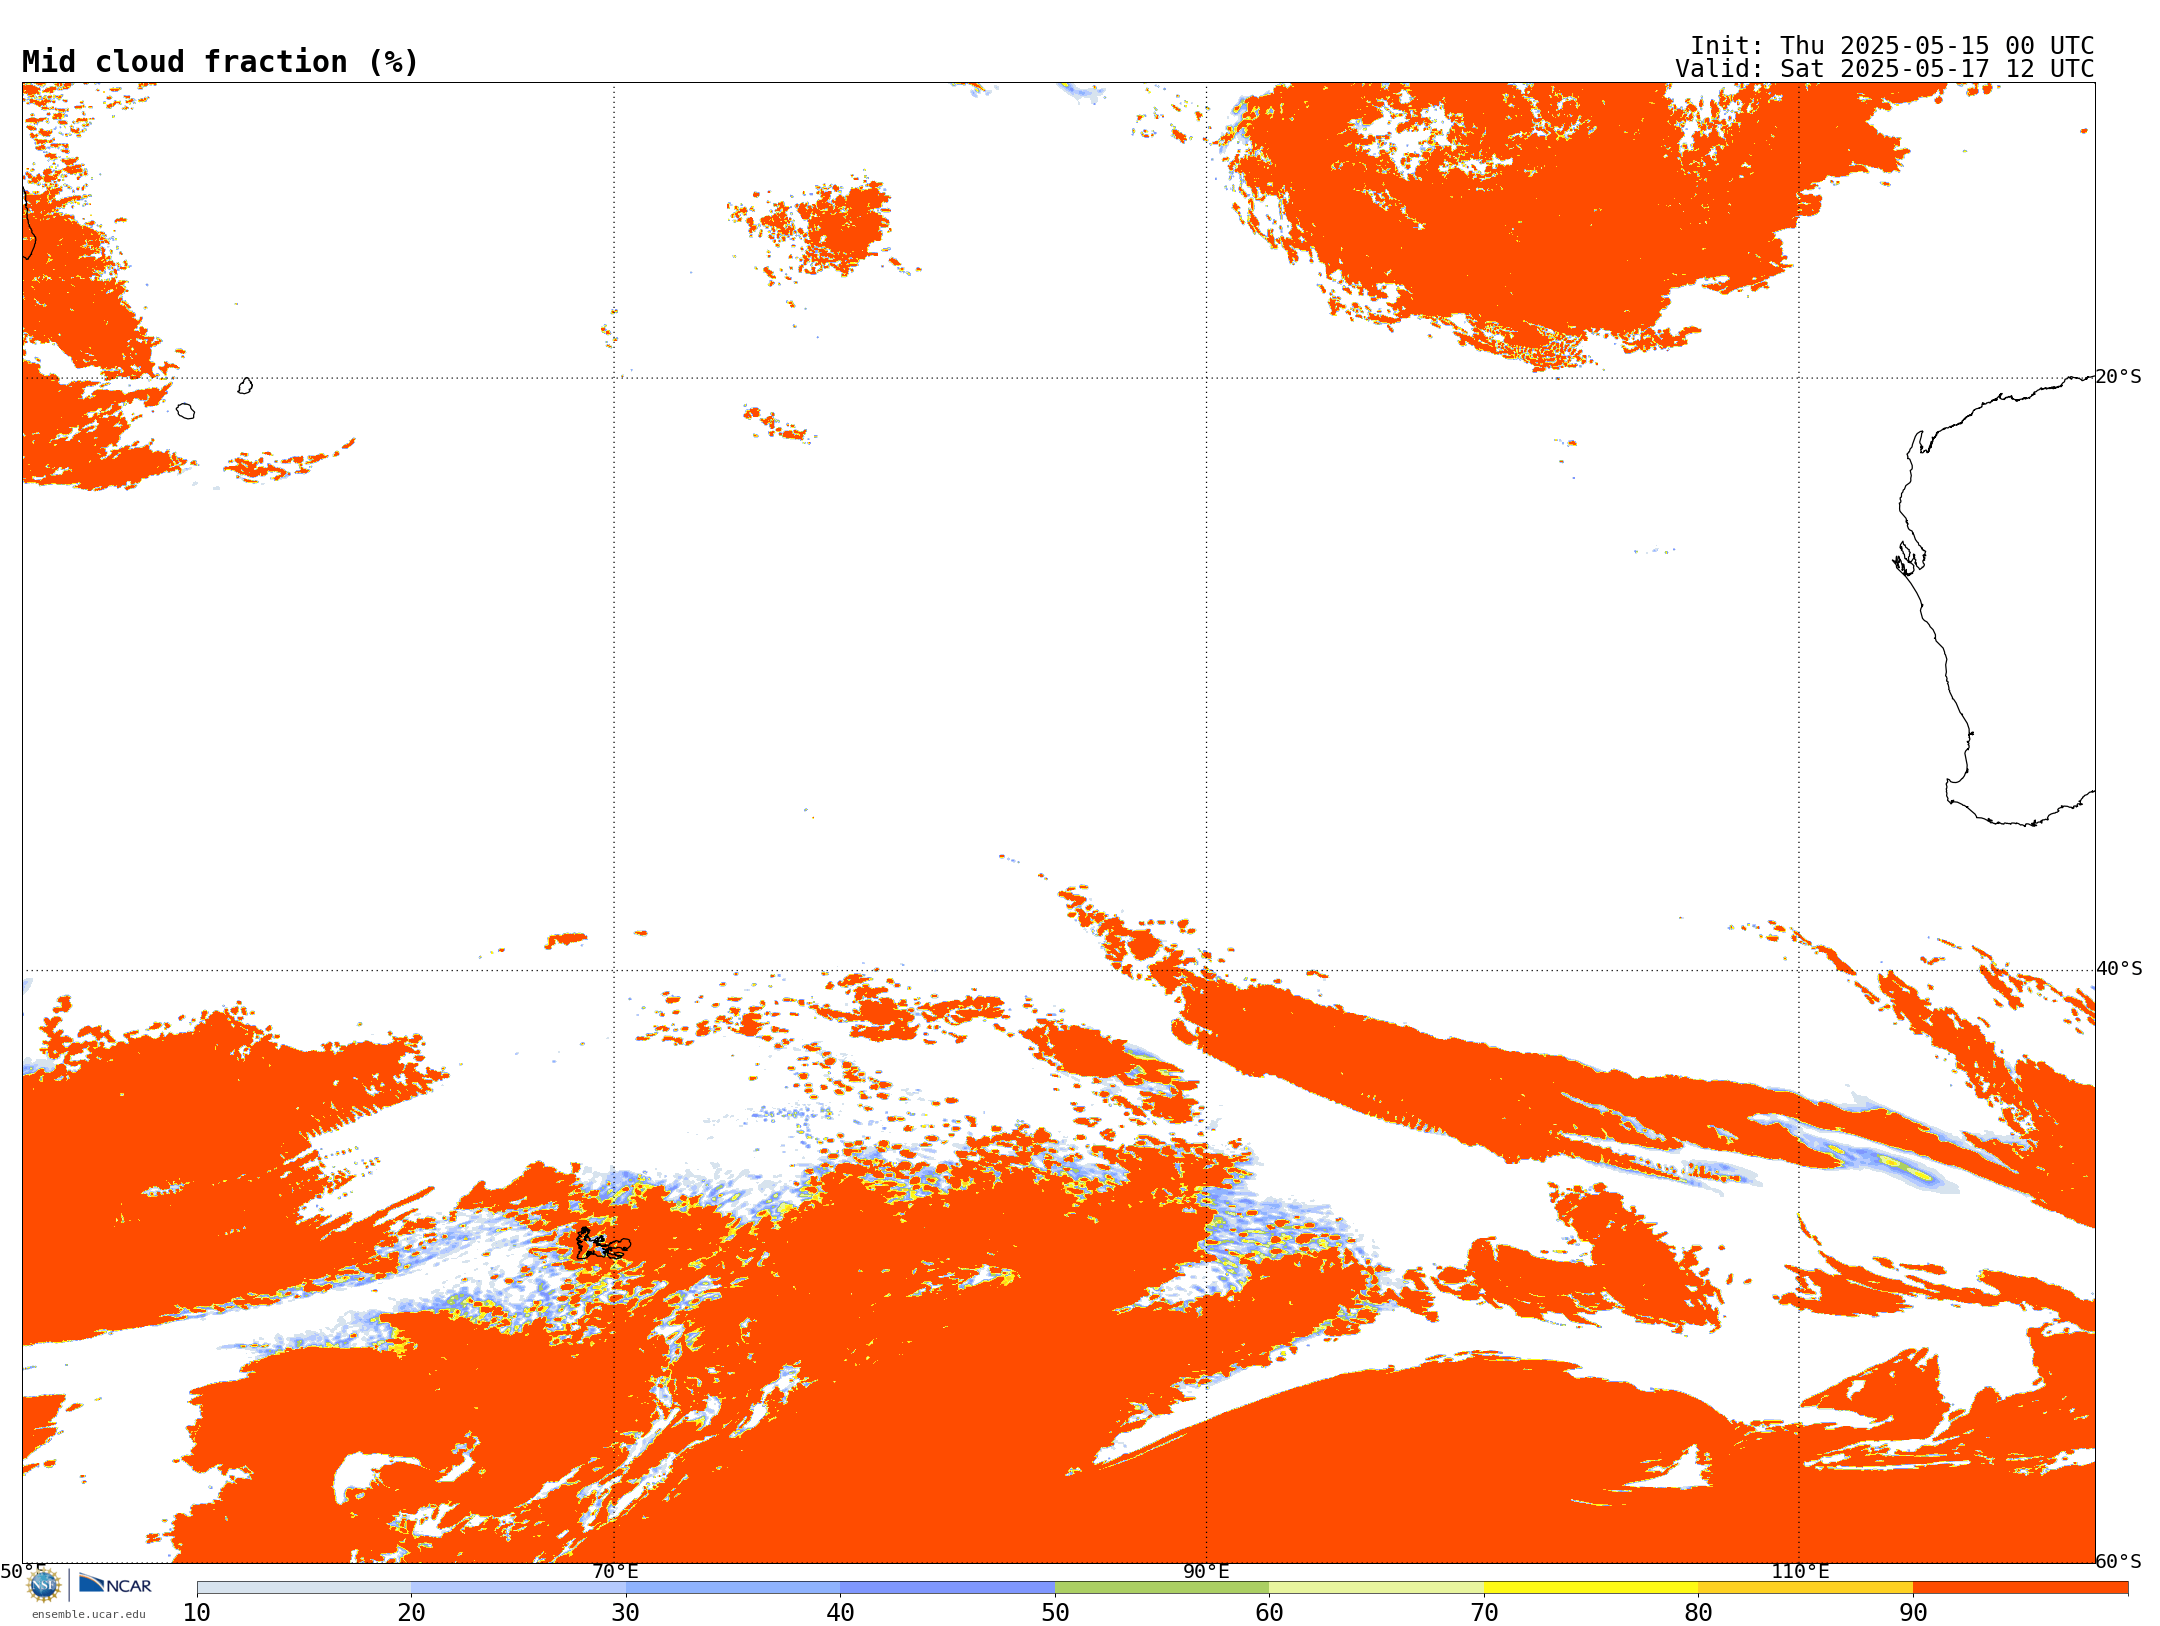Click the colorbar tick label 30
This screenshot has height=1626, width=2160.
tap(626, 1613)
